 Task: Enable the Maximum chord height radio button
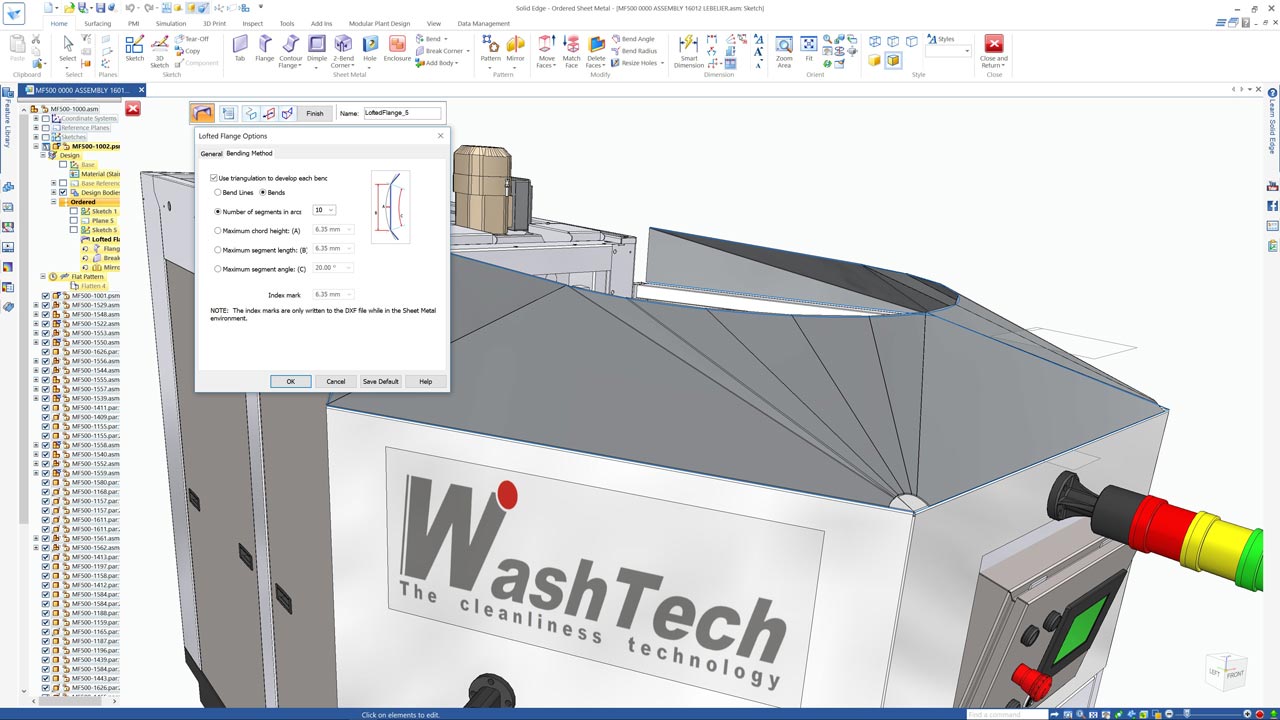(x=218, y=230)
